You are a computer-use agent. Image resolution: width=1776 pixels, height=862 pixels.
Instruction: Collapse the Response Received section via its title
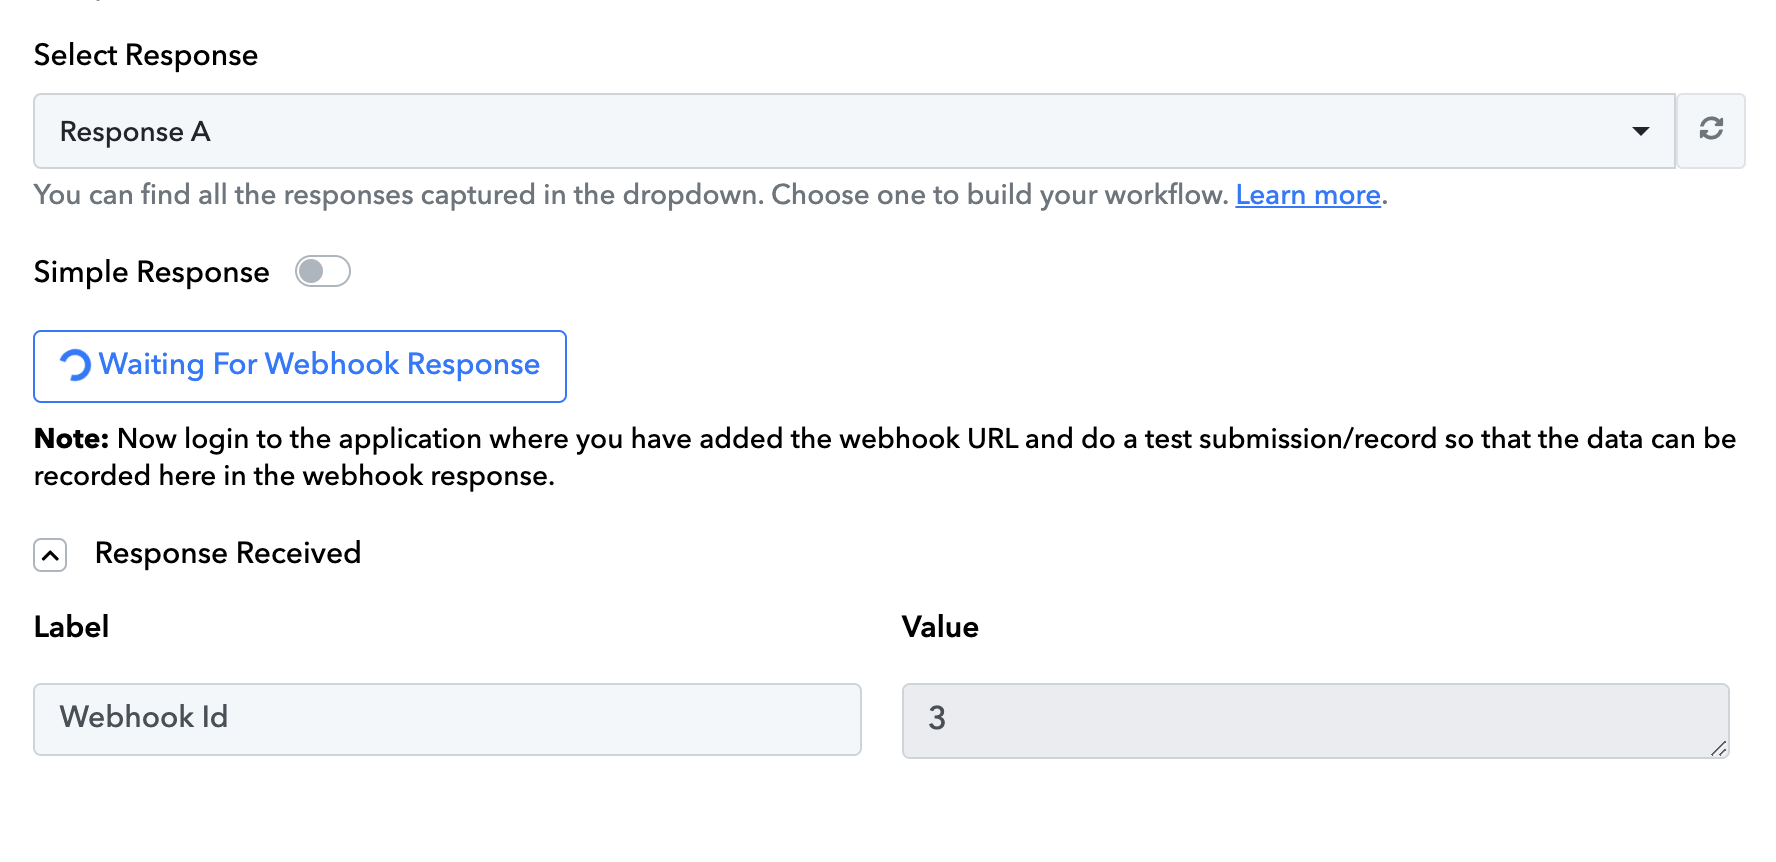coord(228,553)
